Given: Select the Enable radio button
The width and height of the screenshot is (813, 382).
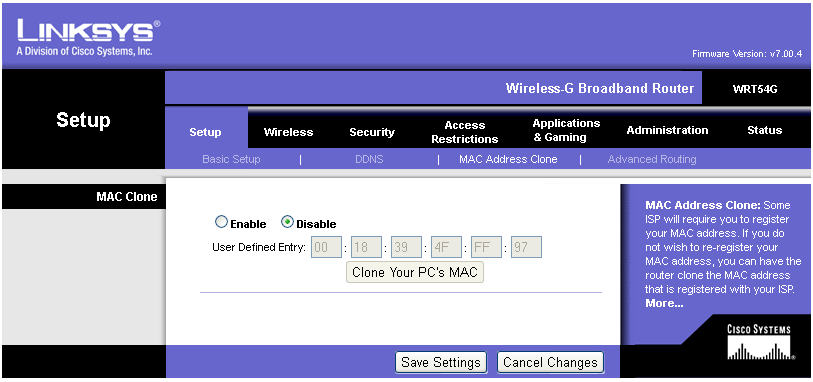Looking at the screenshot, I should click(221, 223).
